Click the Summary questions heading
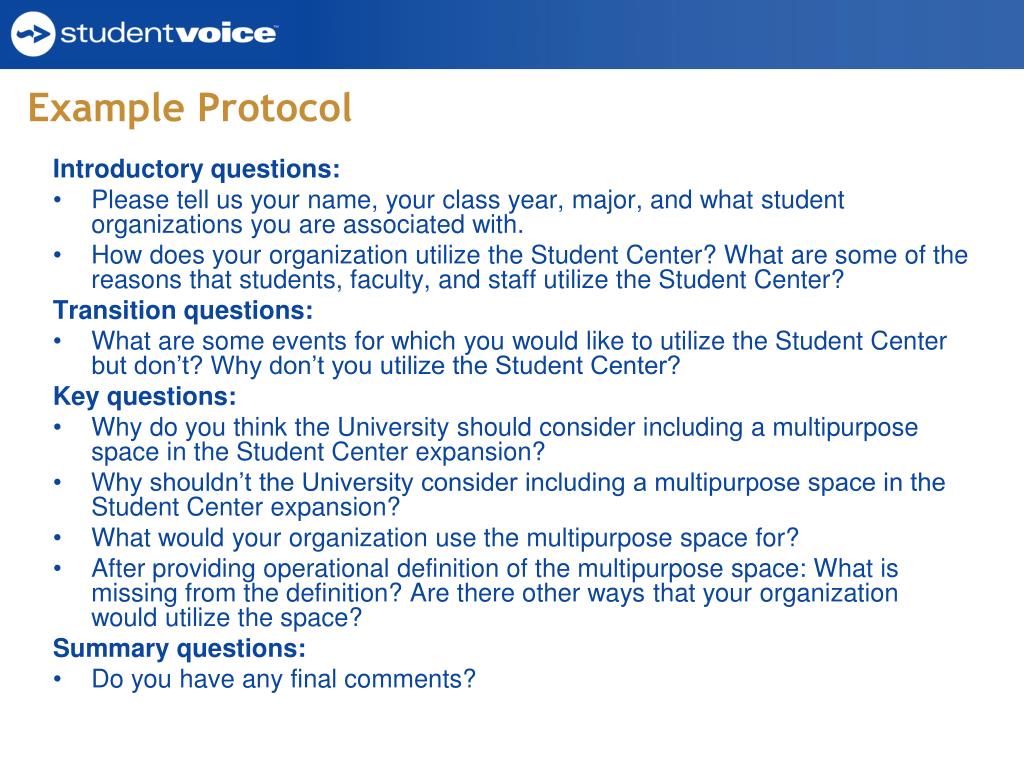 (179, 648)
